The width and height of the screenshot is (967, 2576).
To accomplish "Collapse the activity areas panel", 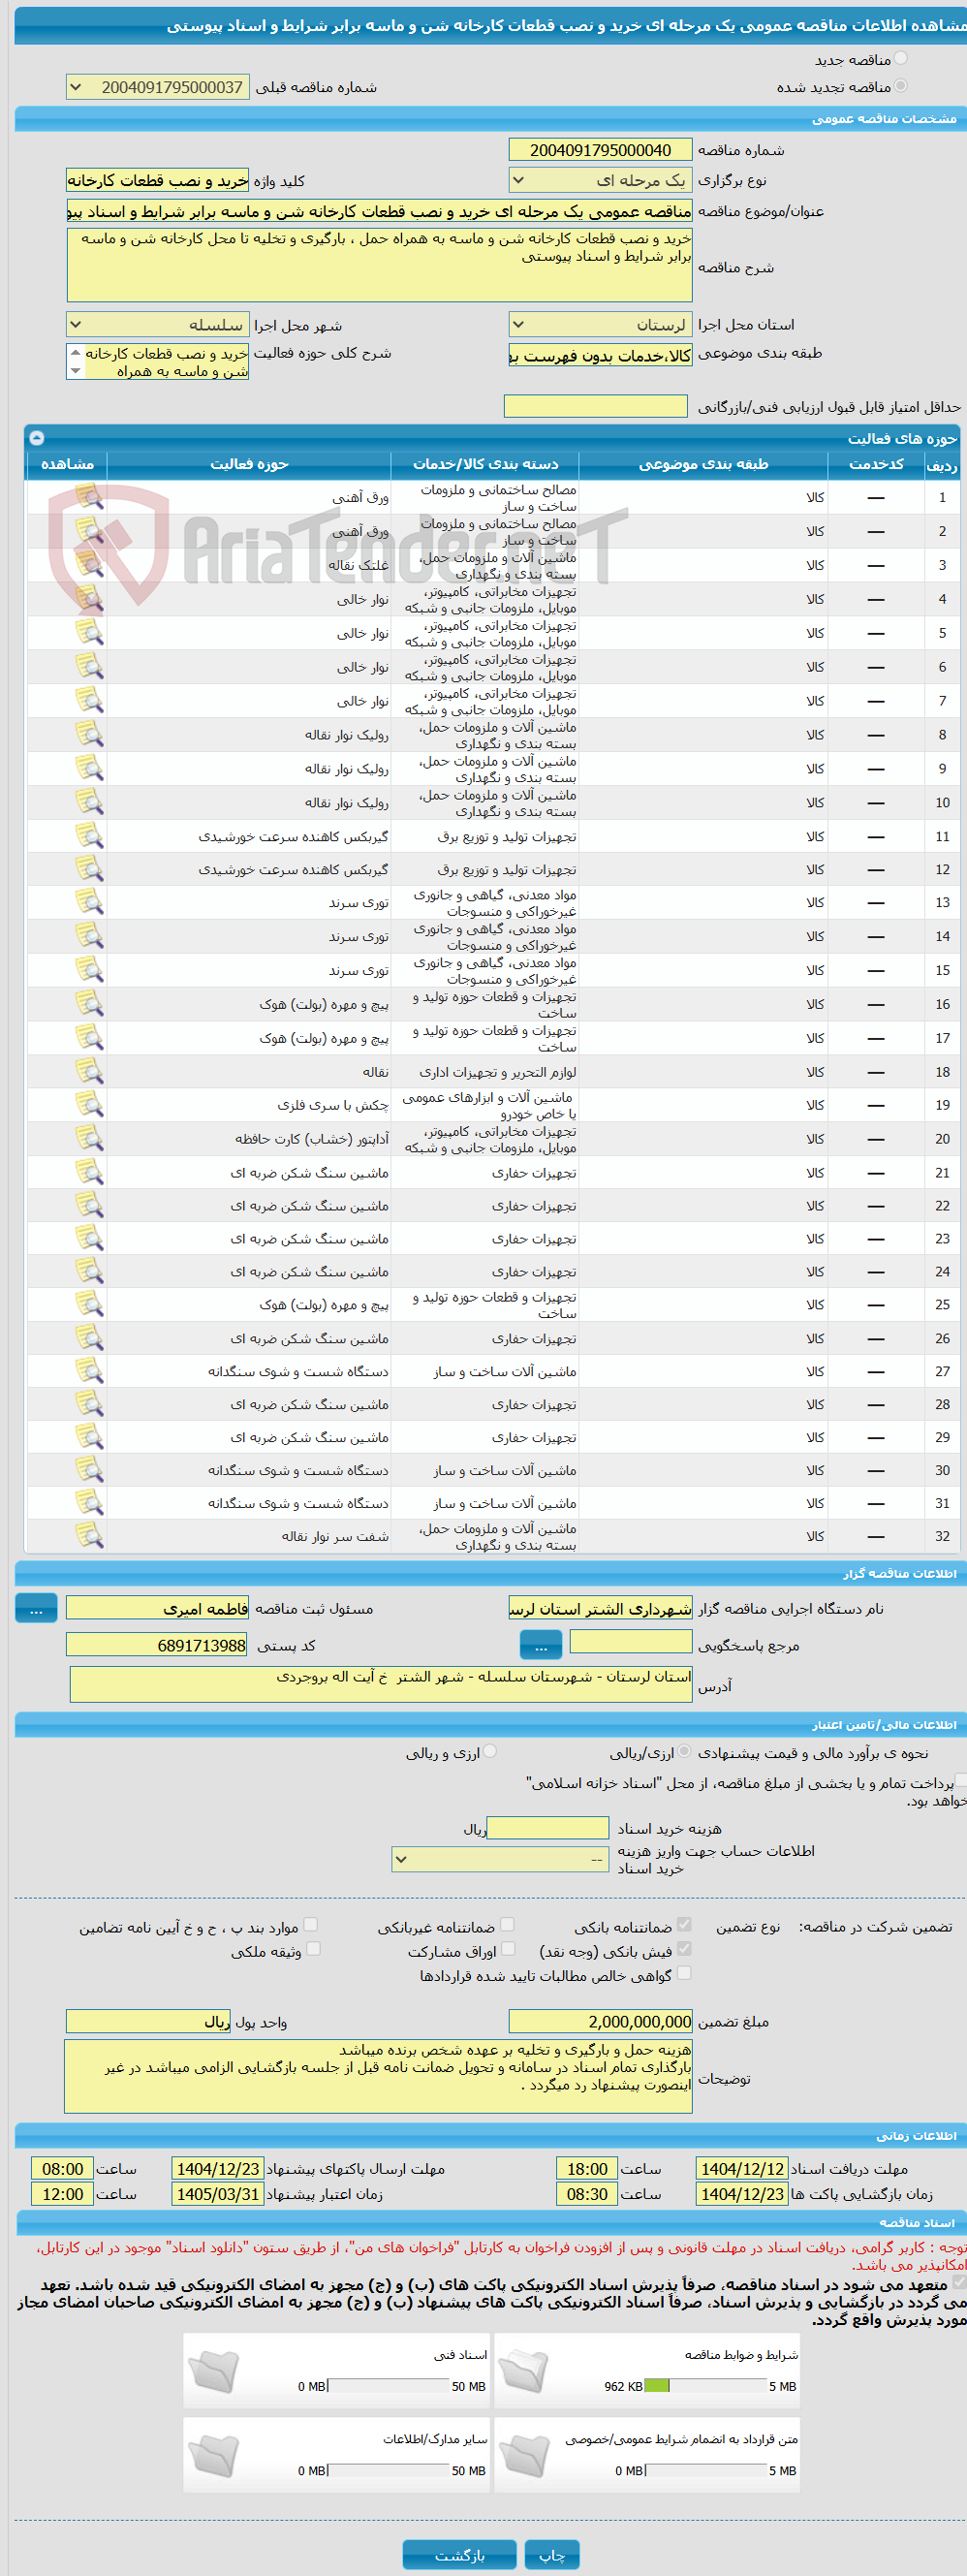I will [37, 438].
